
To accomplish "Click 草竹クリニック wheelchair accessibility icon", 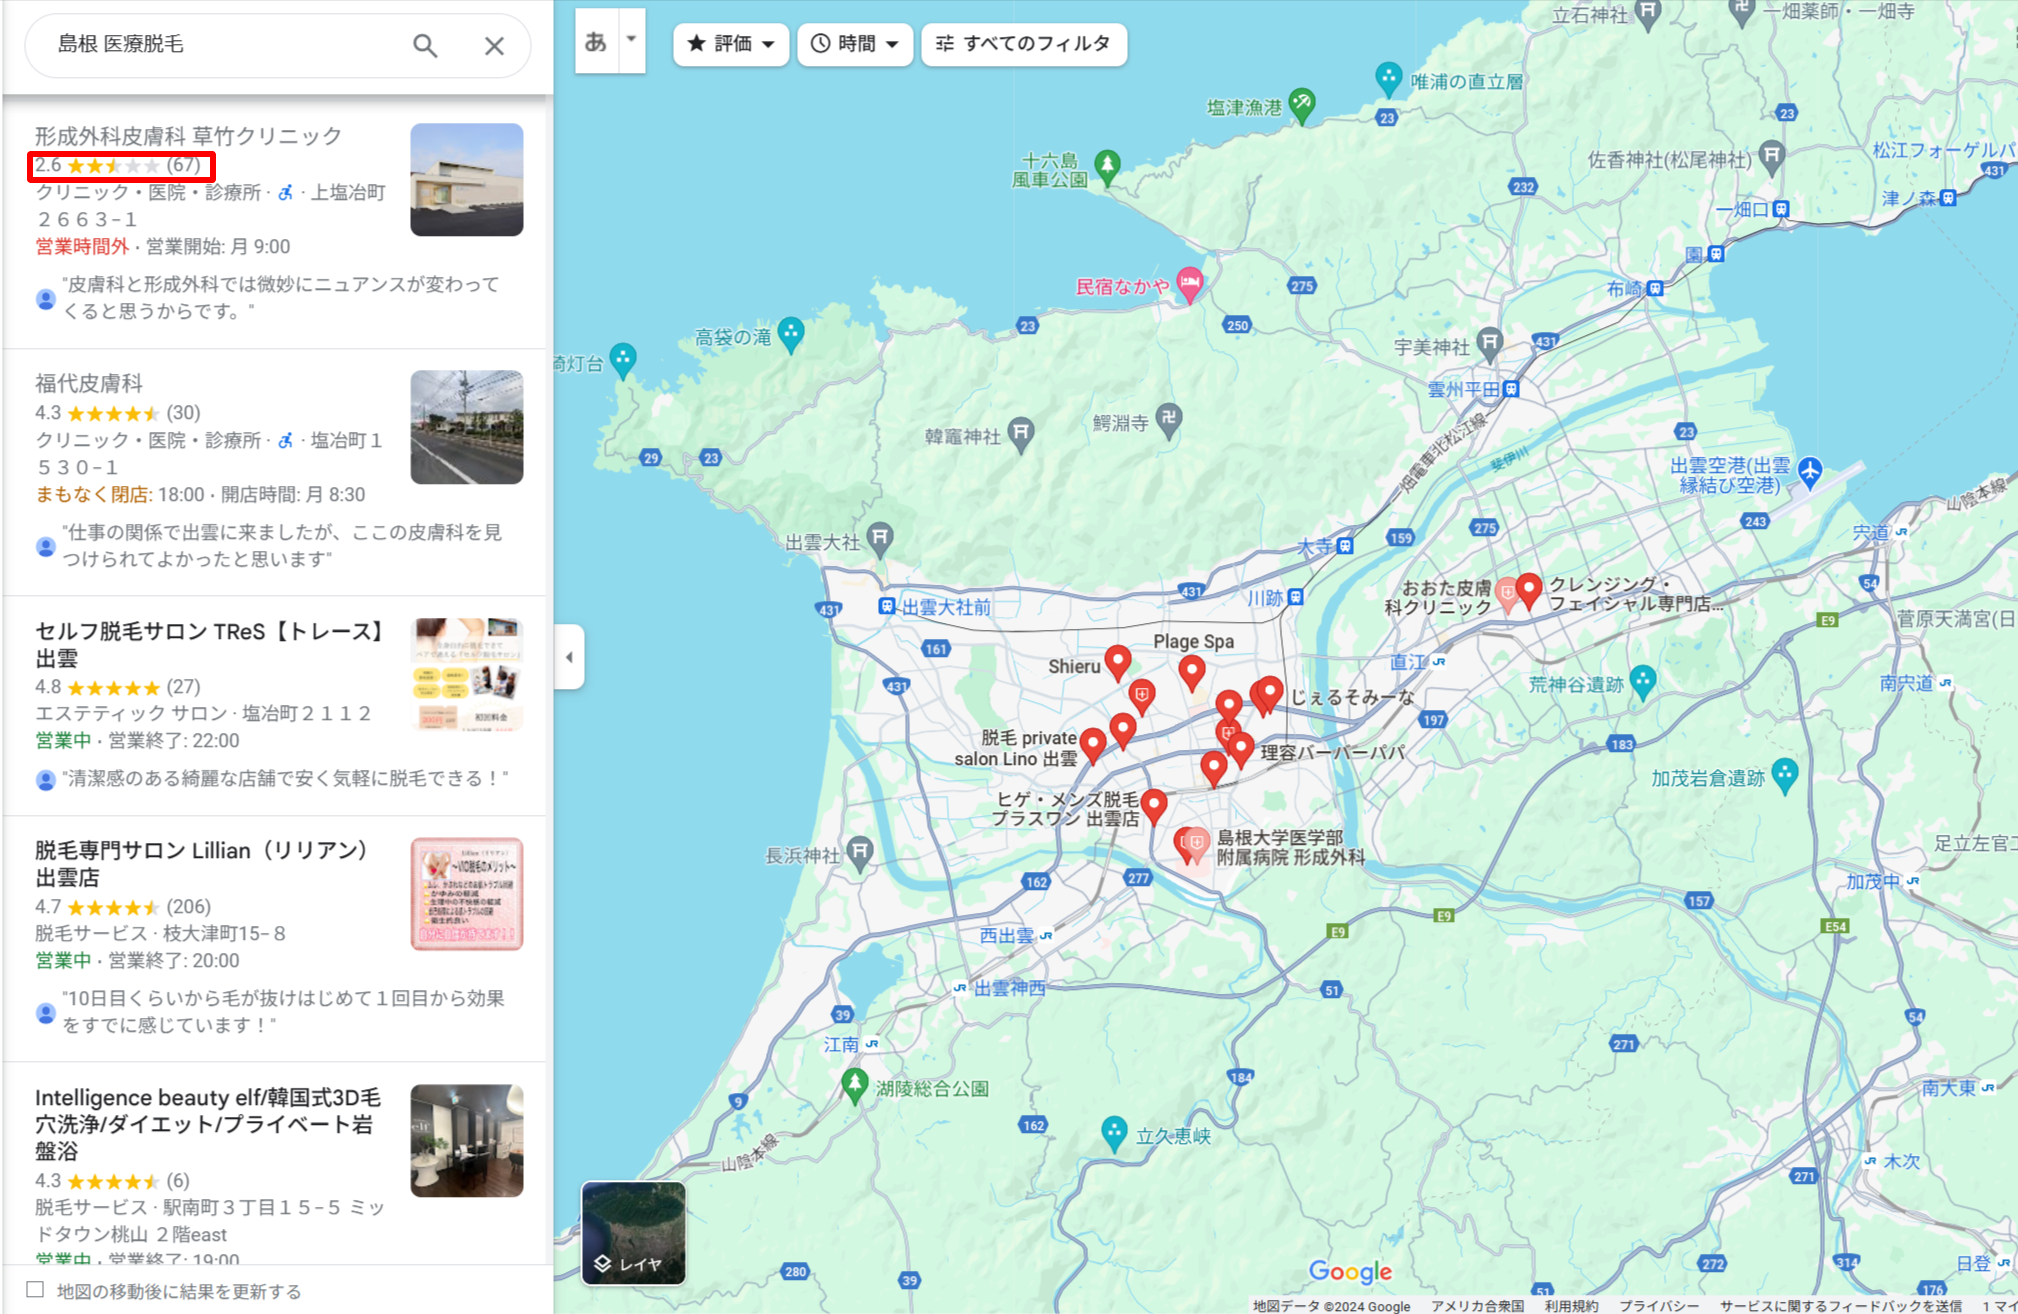I will 286,192.
